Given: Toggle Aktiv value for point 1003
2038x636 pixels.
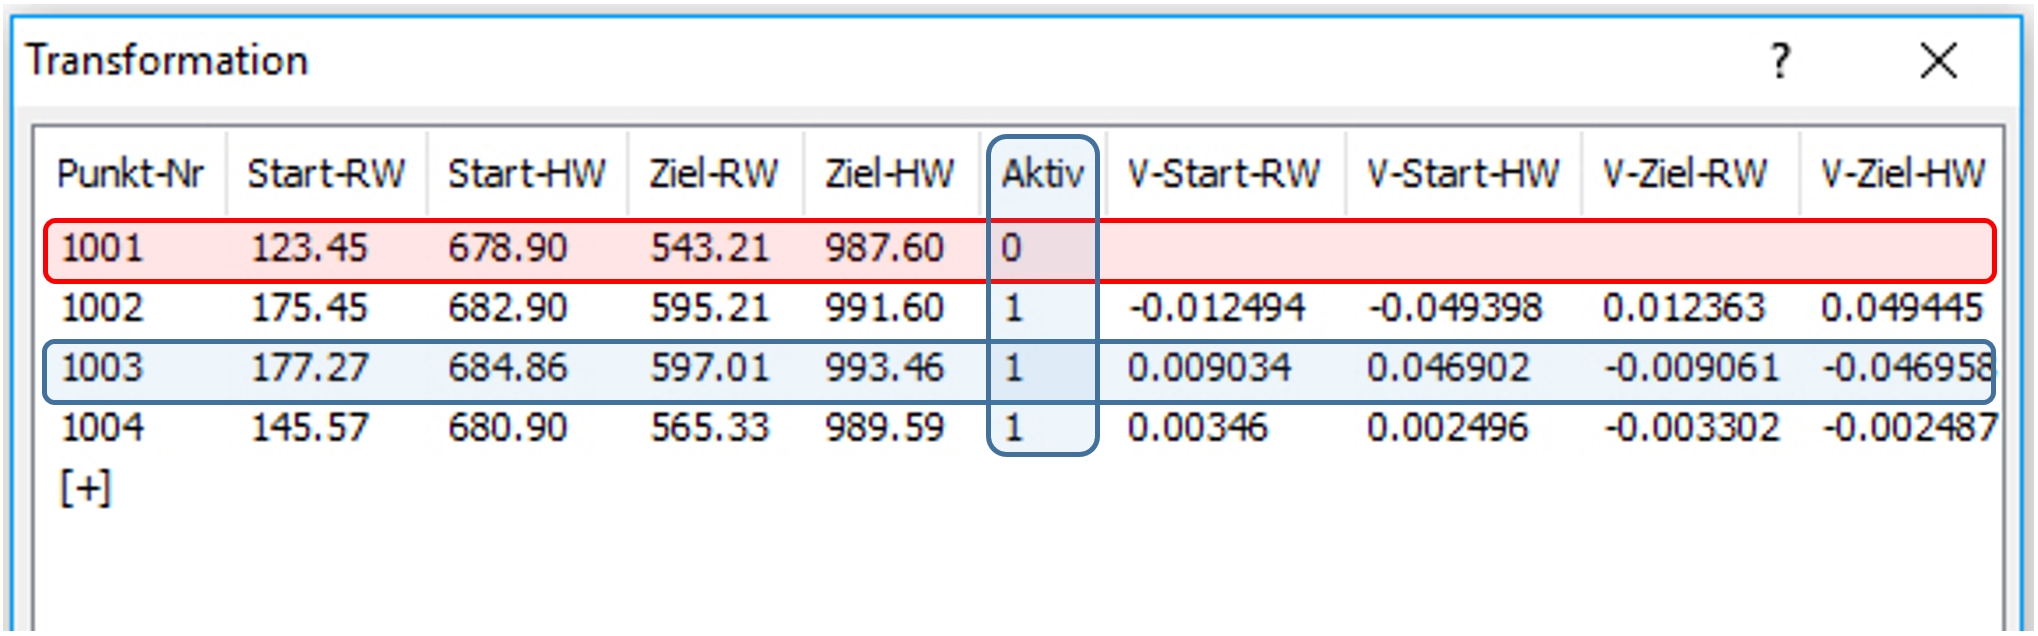Looking at the screenshot, I should click(1013, 367).
